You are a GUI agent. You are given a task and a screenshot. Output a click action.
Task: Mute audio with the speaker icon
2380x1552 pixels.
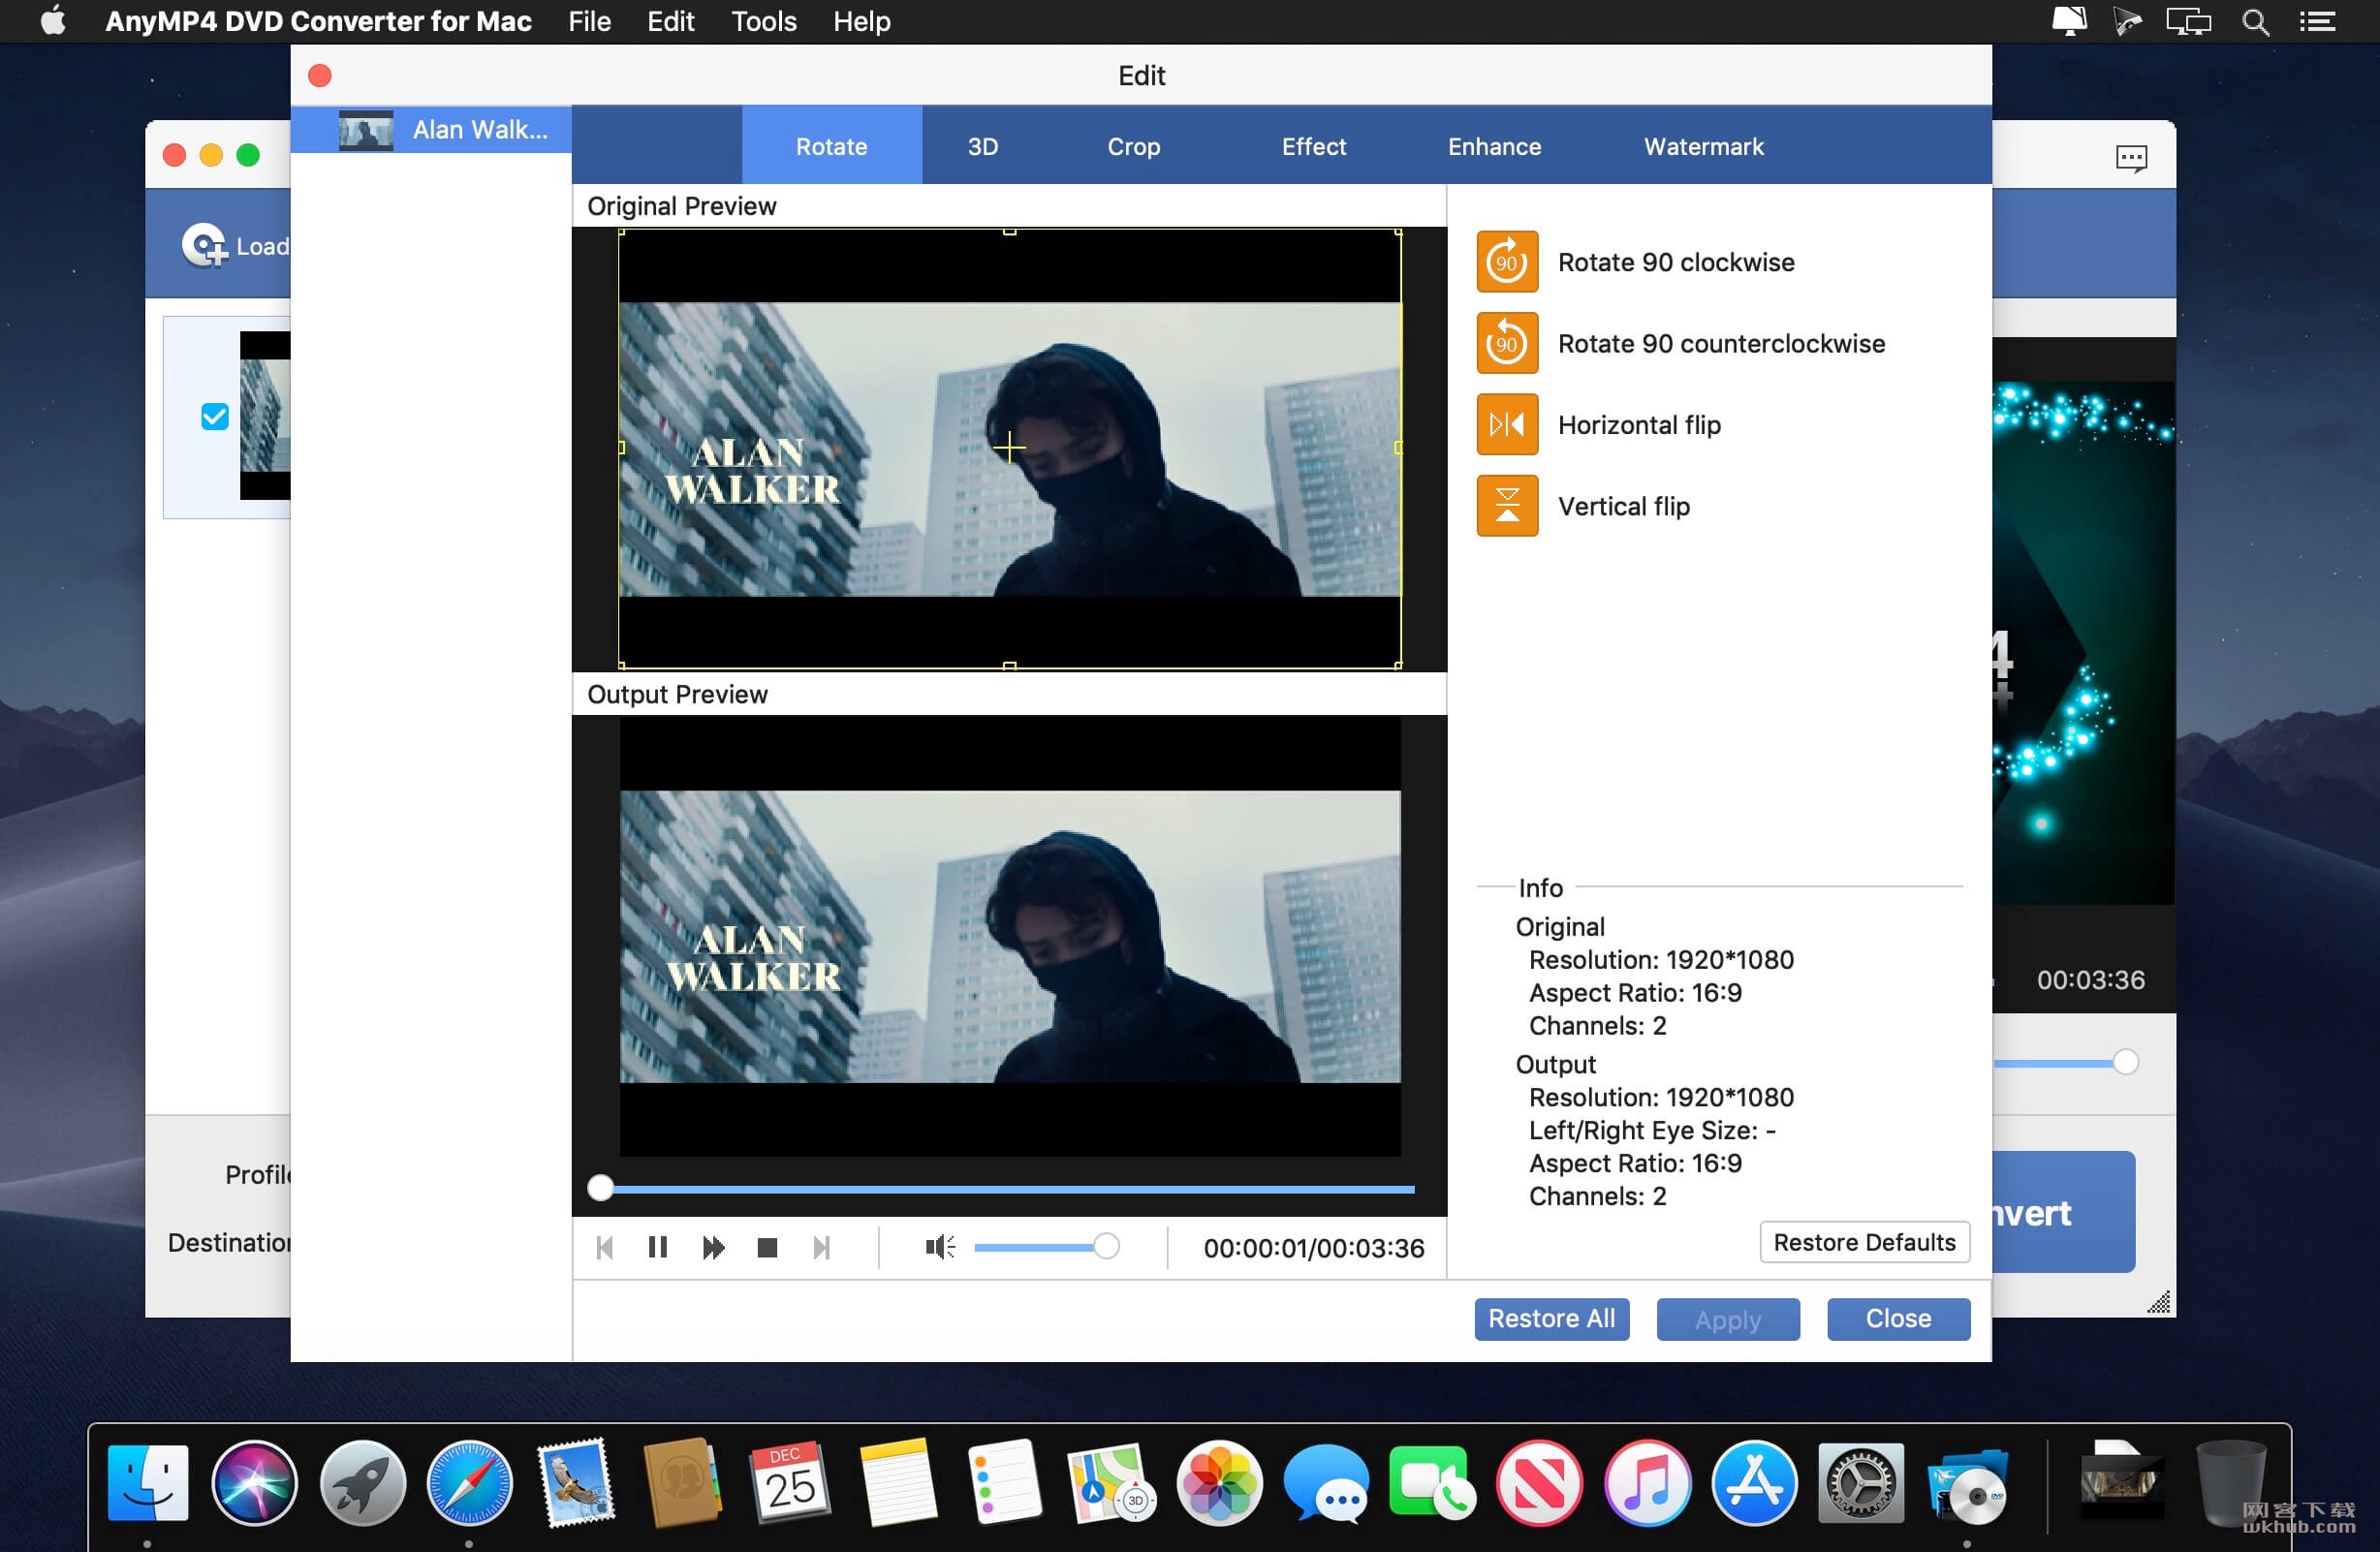[x=939, y=1247]
